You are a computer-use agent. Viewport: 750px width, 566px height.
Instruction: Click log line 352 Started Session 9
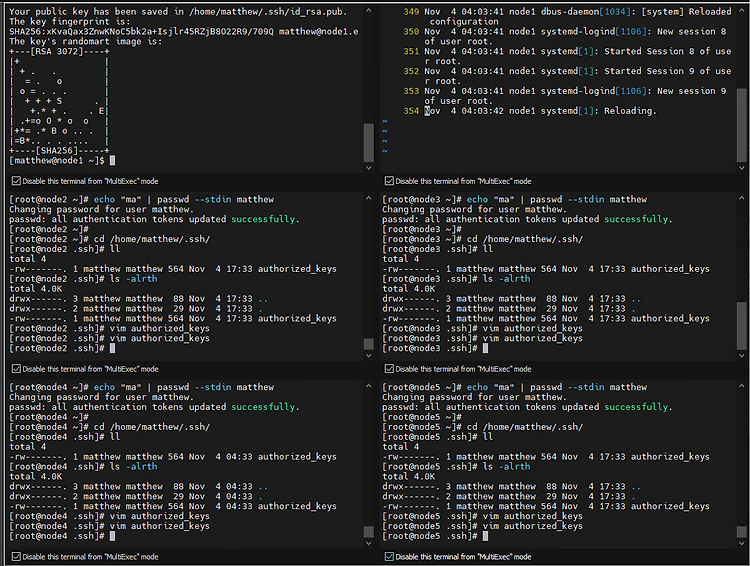click(567, 76)
